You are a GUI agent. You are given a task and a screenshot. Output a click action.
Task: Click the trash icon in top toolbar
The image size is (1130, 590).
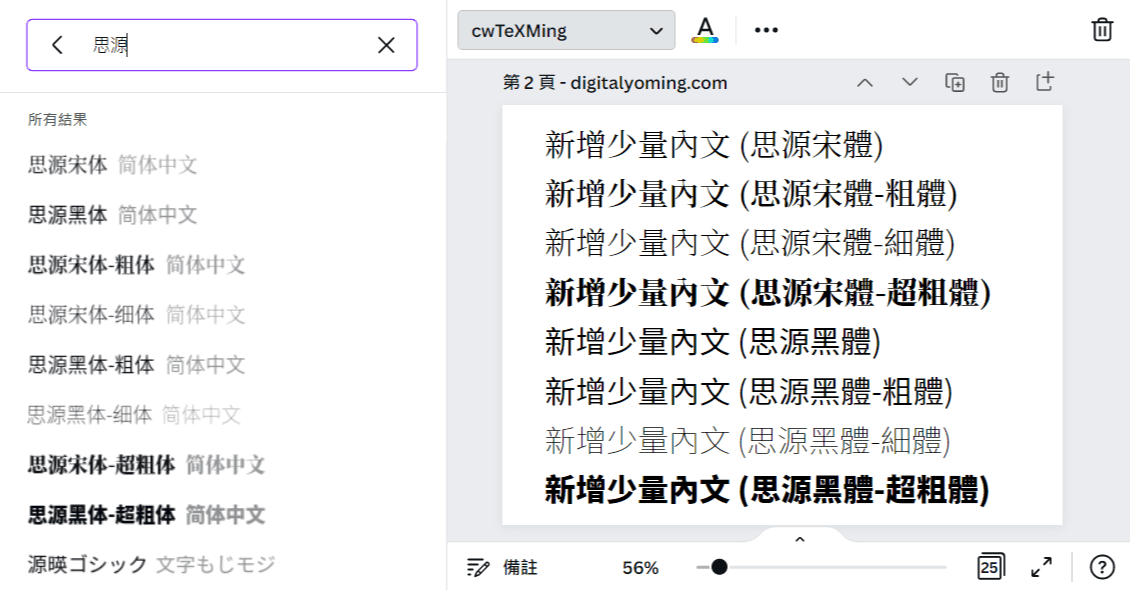[x=1102, y=29]
